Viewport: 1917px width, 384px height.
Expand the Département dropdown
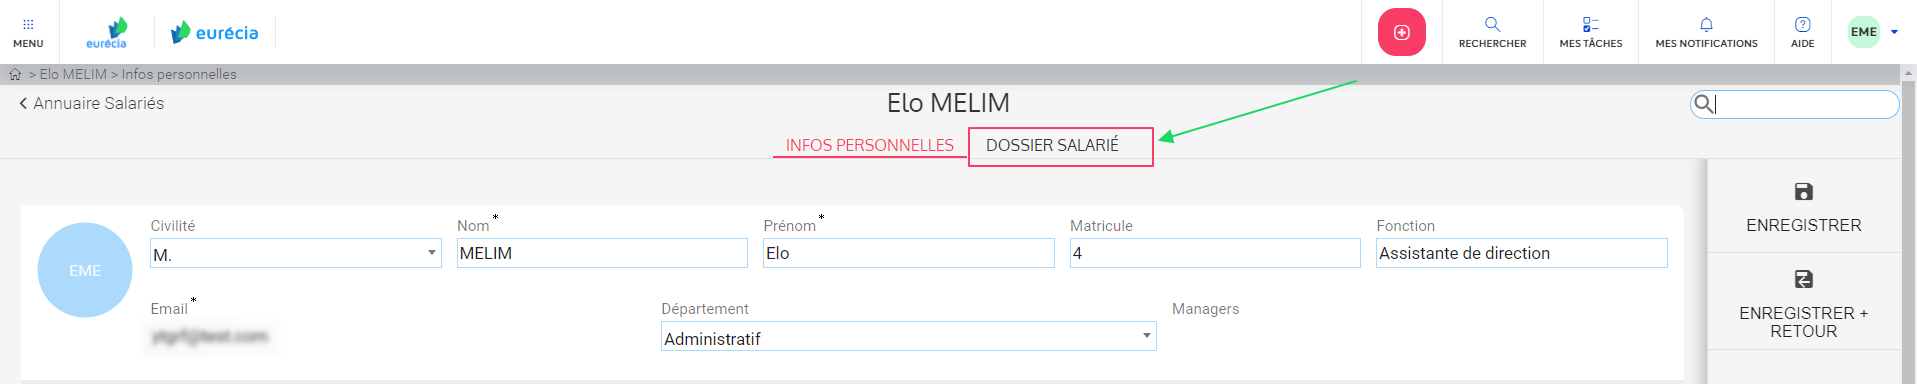(x=908, y=337)
